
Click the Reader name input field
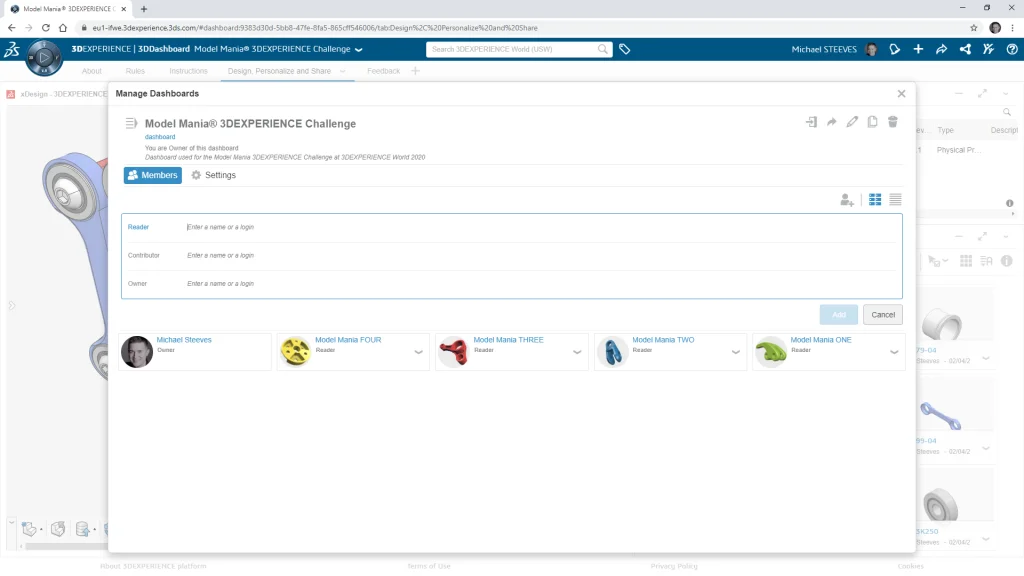542,227
